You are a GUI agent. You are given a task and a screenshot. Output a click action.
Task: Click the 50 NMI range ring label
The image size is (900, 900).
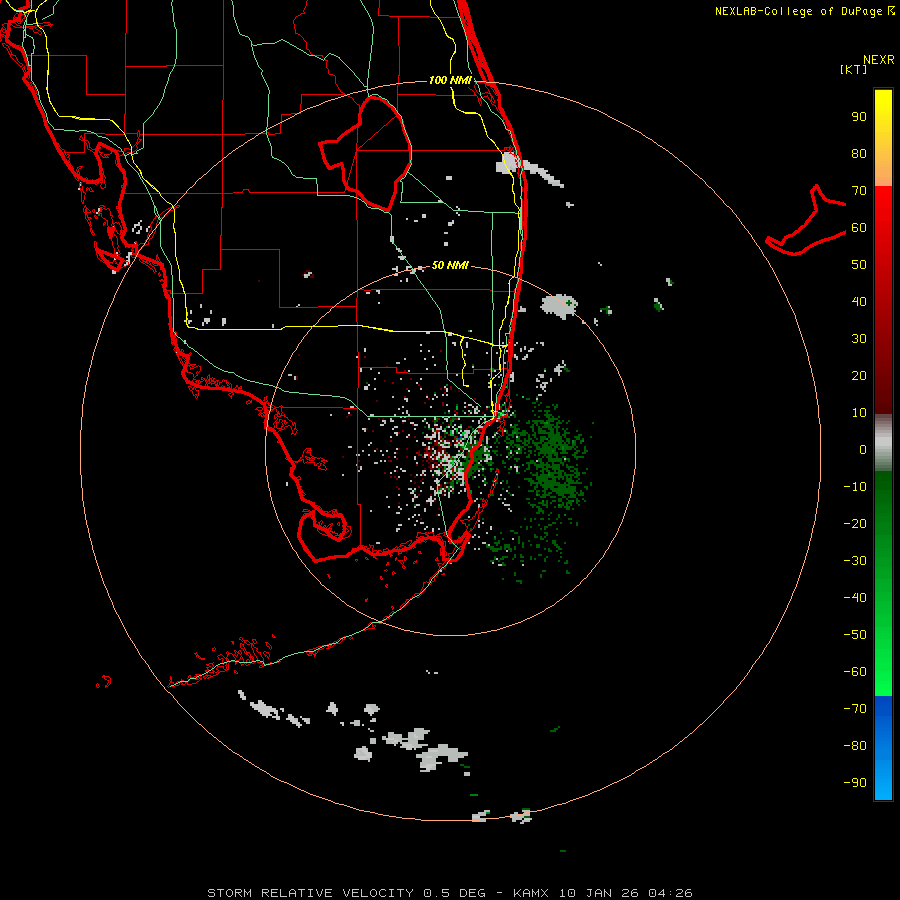coord(450,265)
